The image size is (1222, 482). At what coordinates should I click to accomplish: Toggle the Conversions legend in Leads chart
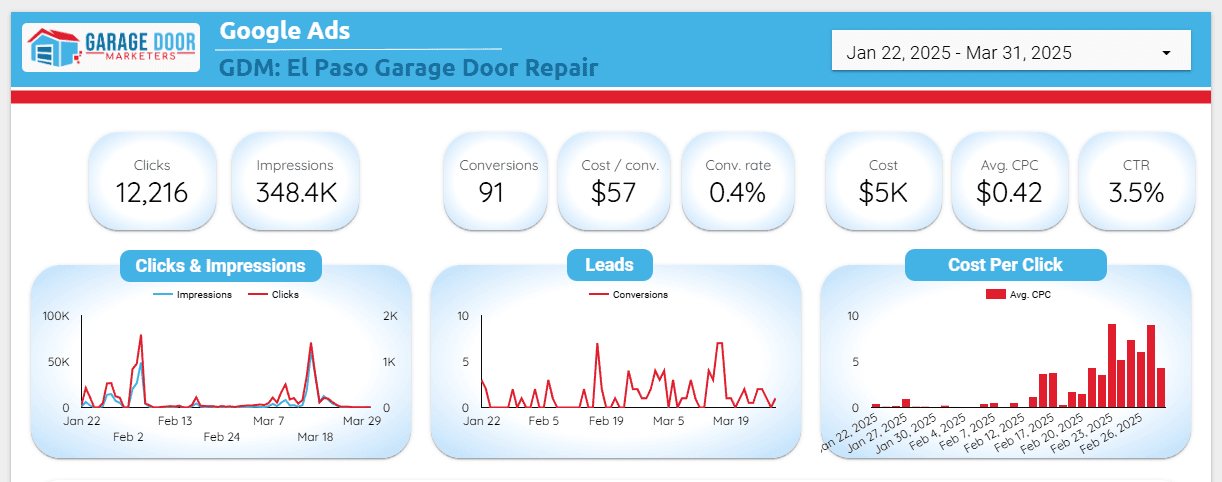[629, 295]
